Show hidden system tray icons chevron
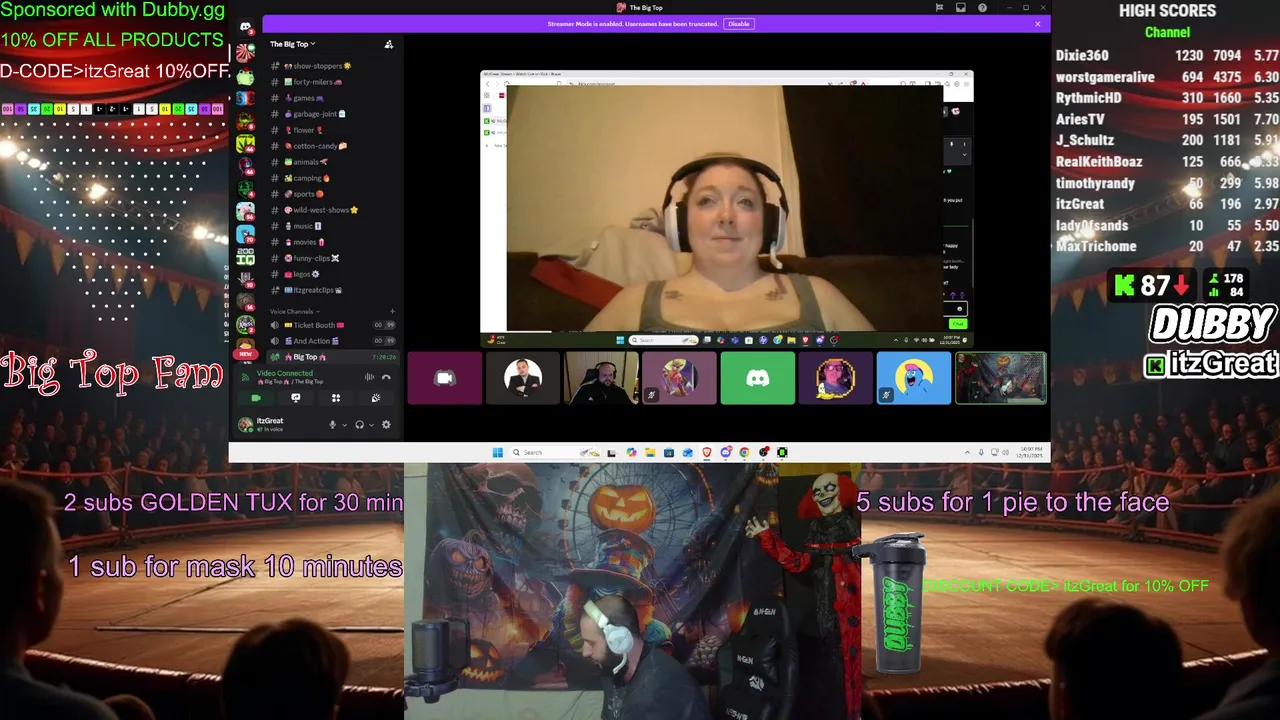The height and width of the screenshot is (720, 1280). (x=967, y=452)
